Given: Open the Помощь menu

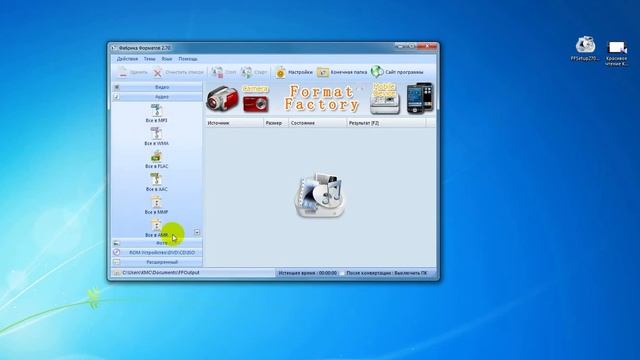Looking at the screenshot, I should [188, 59].
